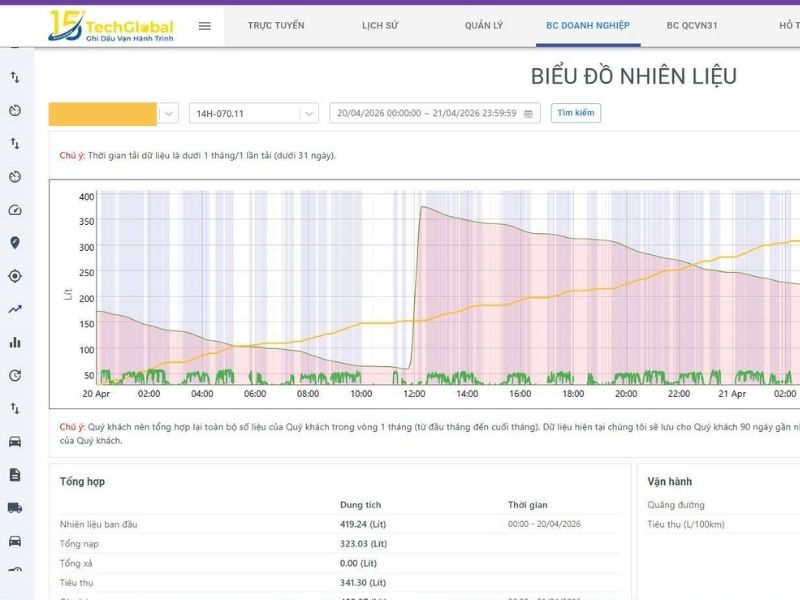Switch to the TRỰC TUYẾN tab

click(276, 26)
